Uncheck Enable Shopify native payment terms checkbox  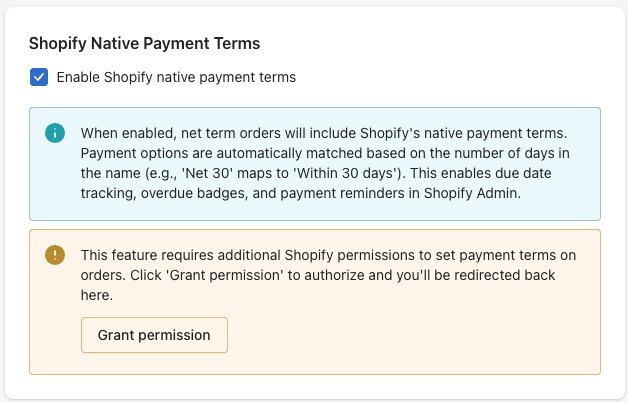click(38, 77)
